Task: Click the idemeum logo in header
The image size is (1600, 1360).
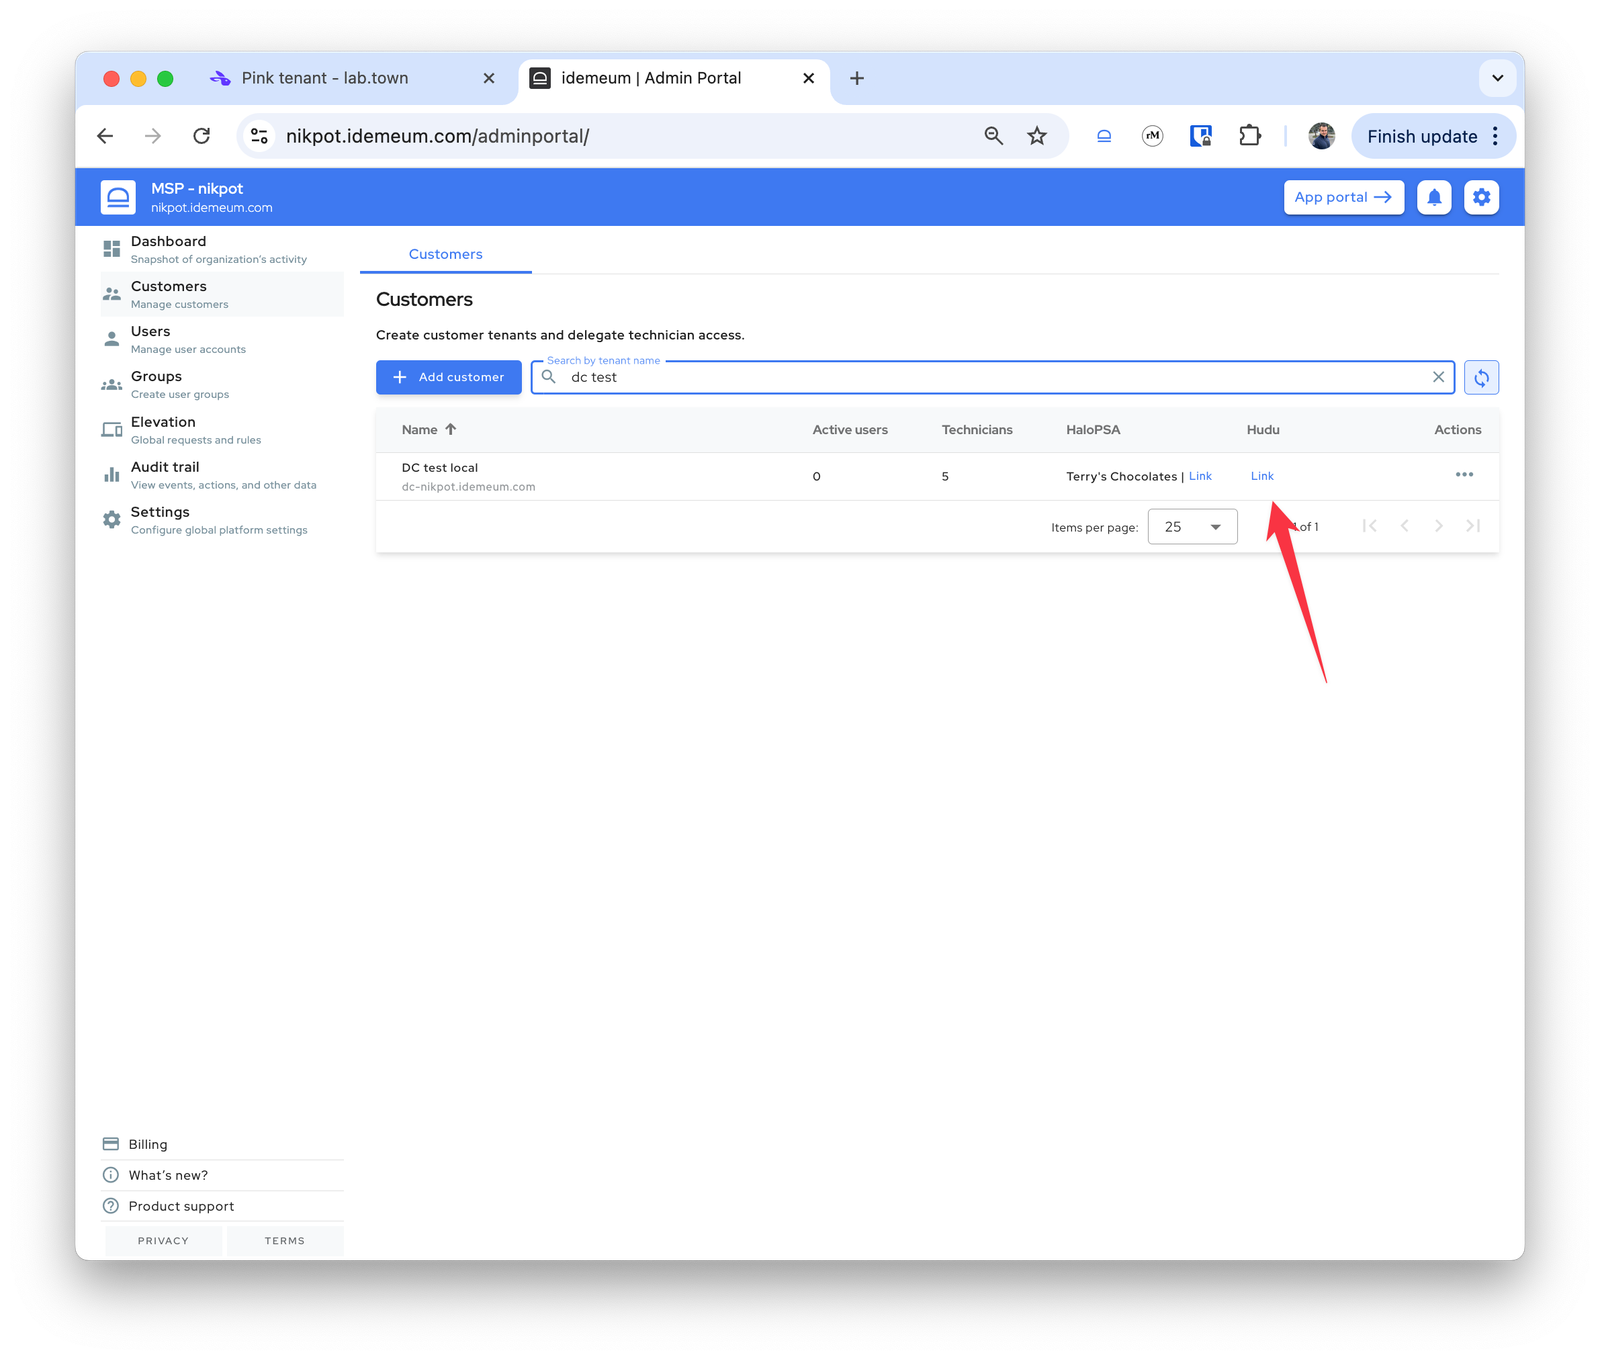Action: tap(118, 197)
